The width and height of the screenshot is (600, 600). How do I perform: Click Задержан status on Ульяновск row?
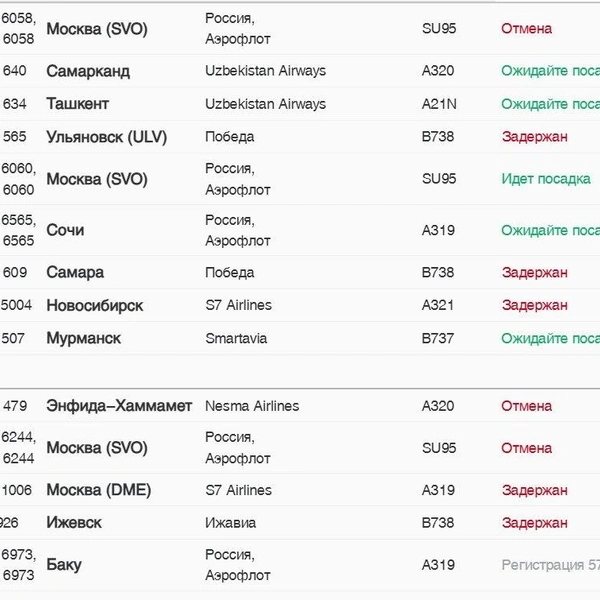tap(535, 137)
